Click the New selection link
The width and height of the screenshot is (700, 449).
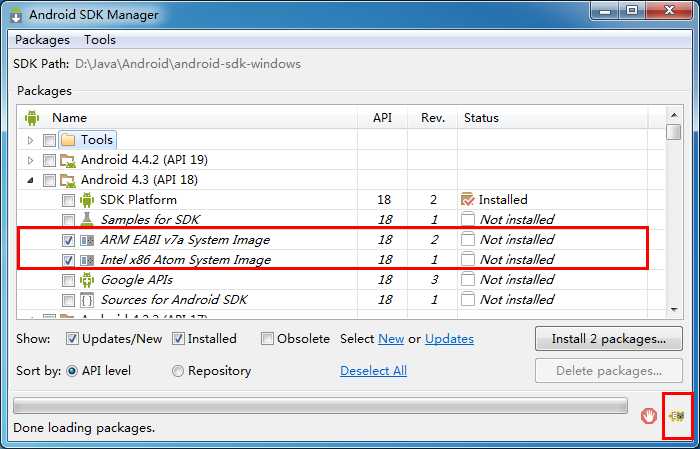(x=391, y=339)
